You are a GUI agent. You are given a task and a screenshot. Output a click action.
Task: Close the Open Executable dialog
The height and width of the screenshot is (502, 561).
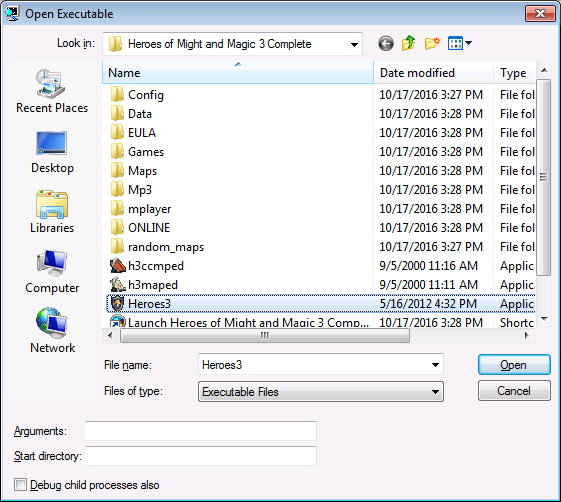(x=540, y=14)
